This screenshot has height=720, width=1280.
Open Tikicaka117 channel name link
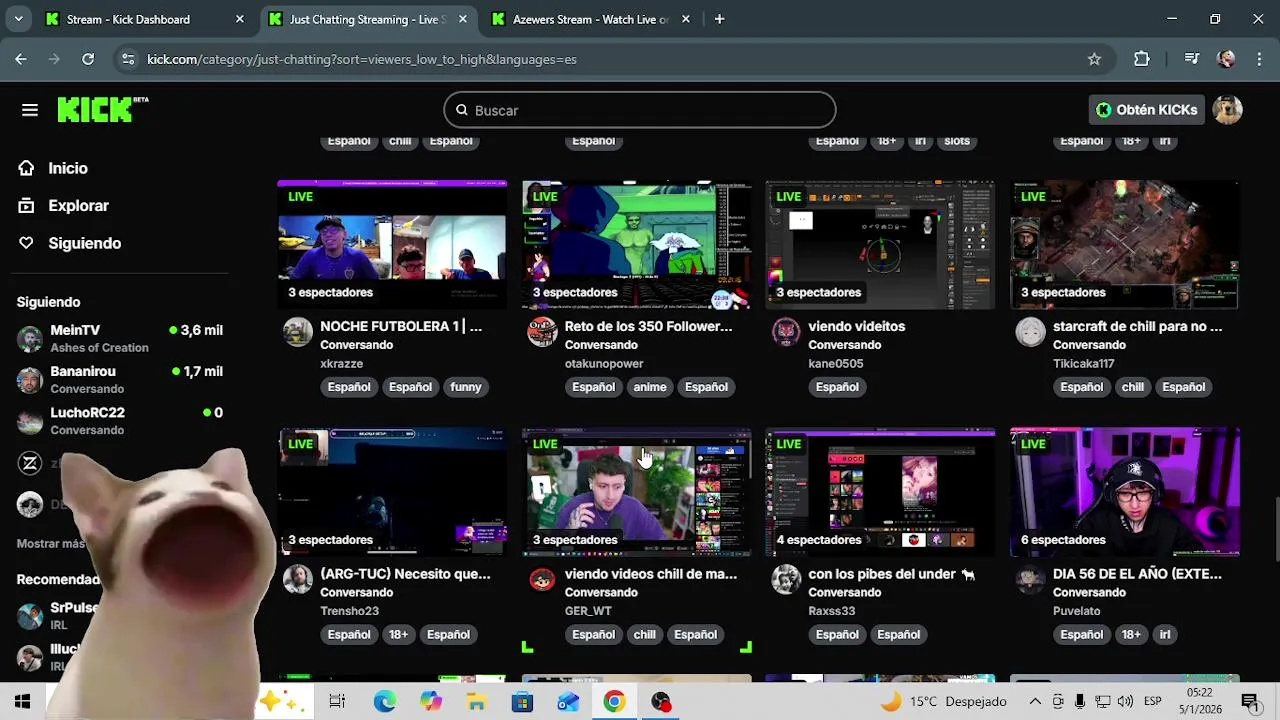(x=1083, y=364)
